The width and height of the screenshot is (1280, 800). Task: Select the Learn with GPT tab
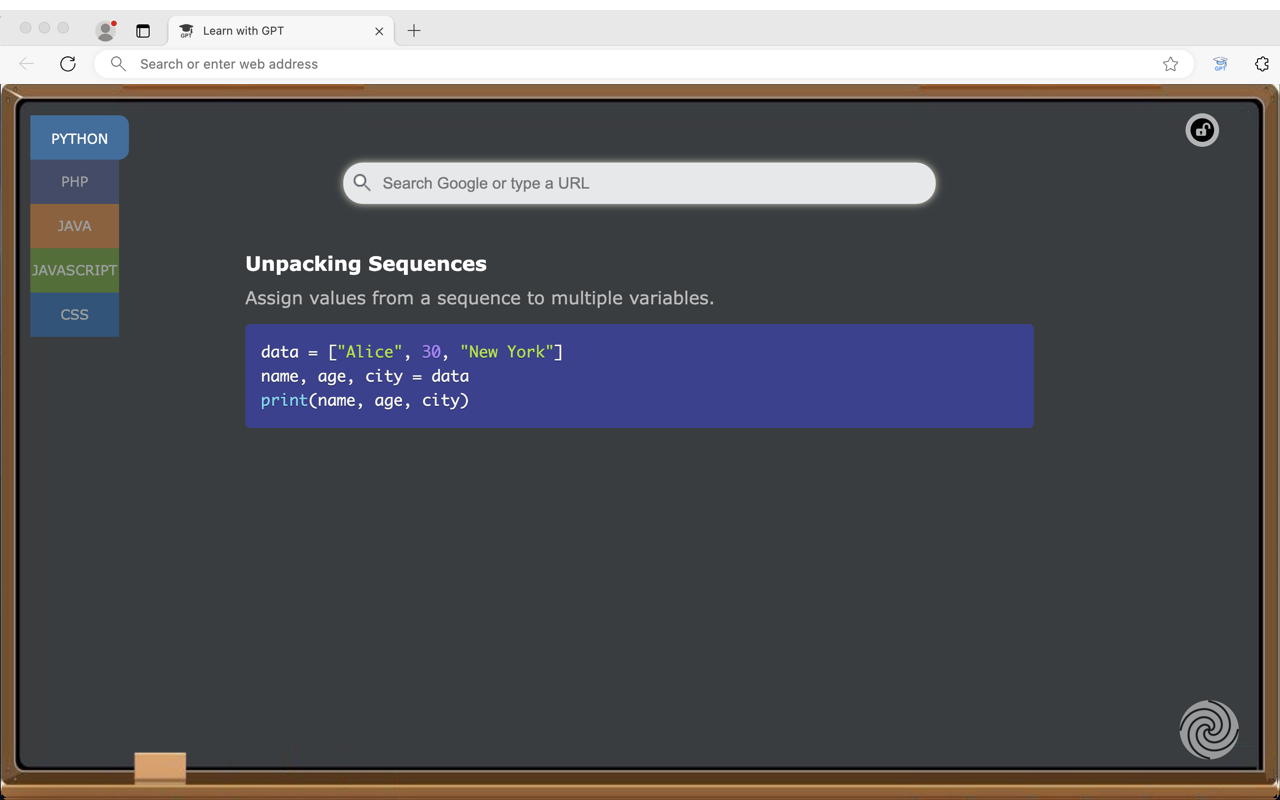(281, 31)
